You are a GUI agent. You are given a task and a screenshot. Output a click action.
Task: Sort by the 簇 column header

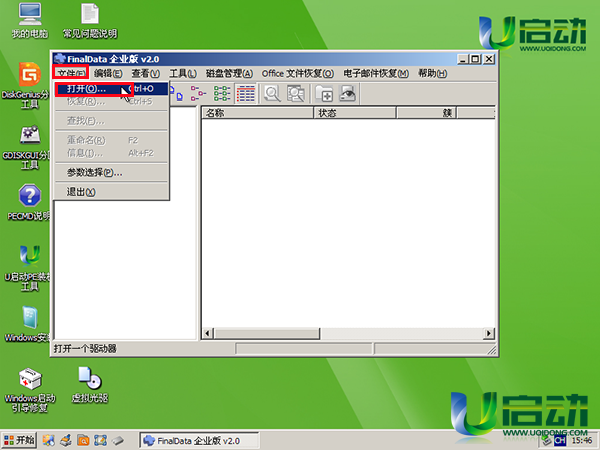[426, 113]
